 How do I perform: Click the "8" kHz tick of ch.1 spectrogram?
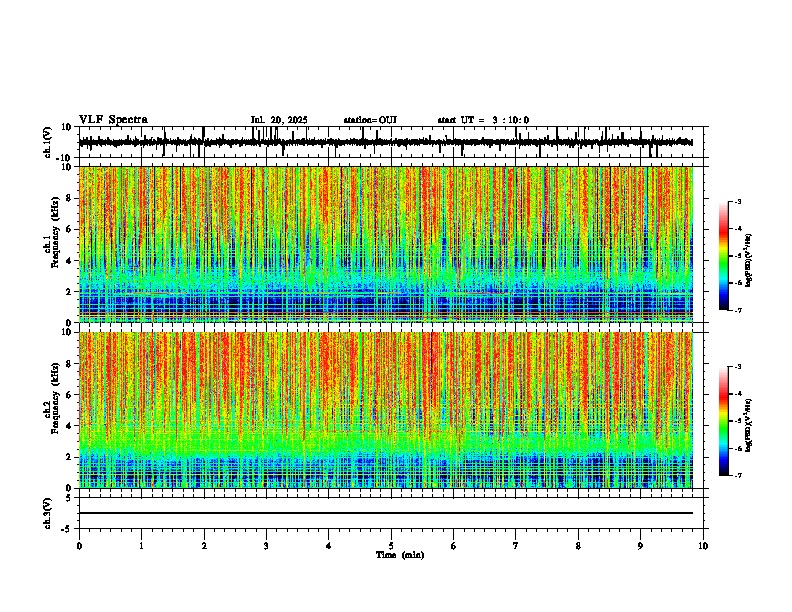click(69, 198)
